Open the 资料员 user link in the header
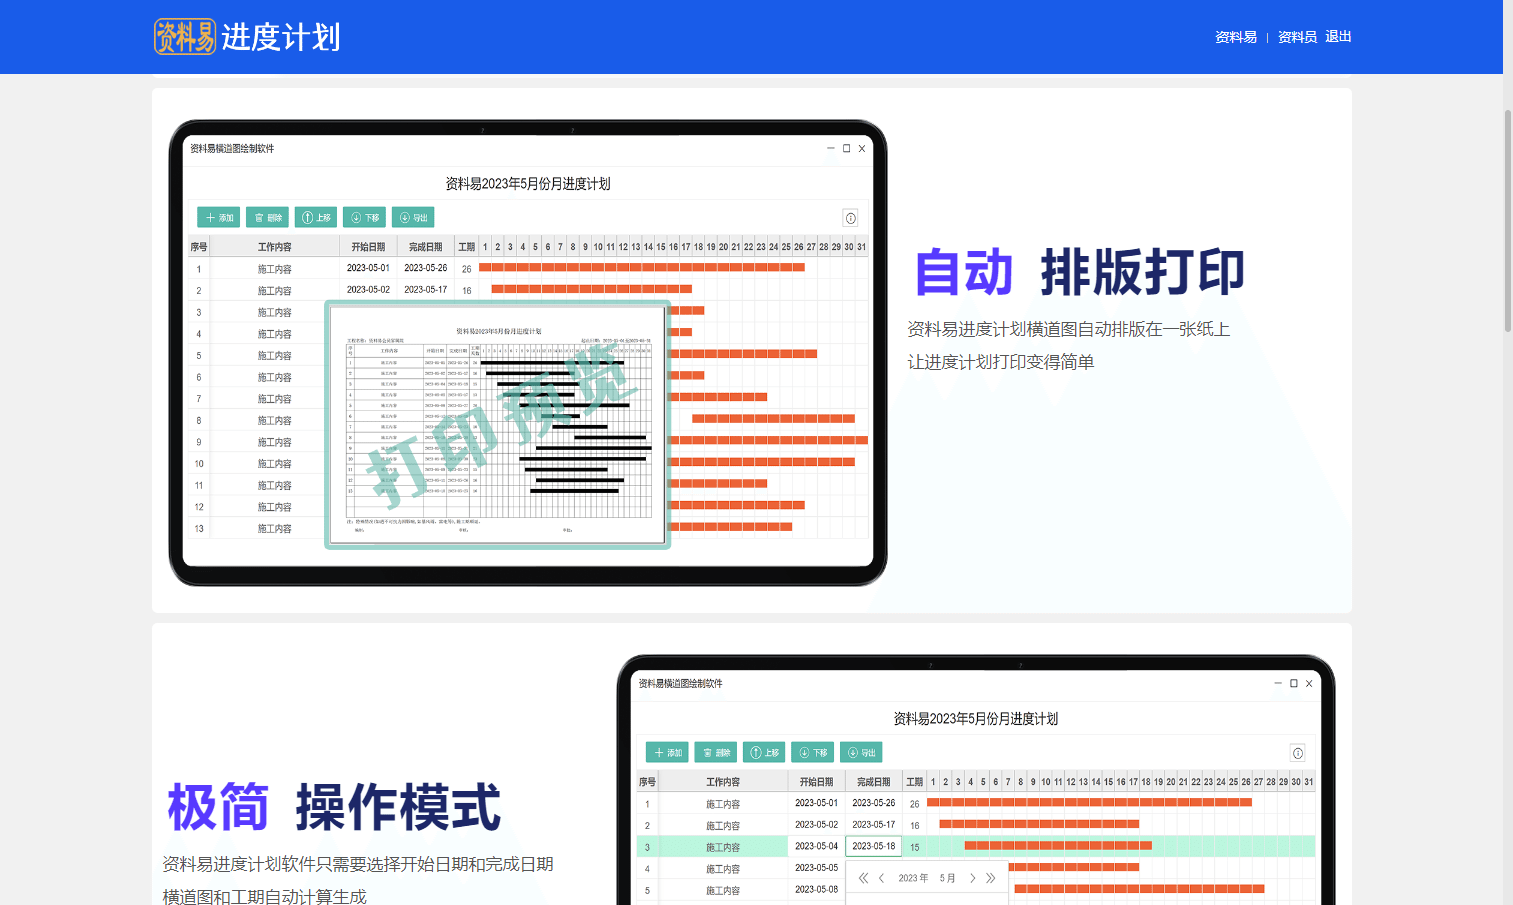Screen dimensions: 1513x905 click(1297, 37)
